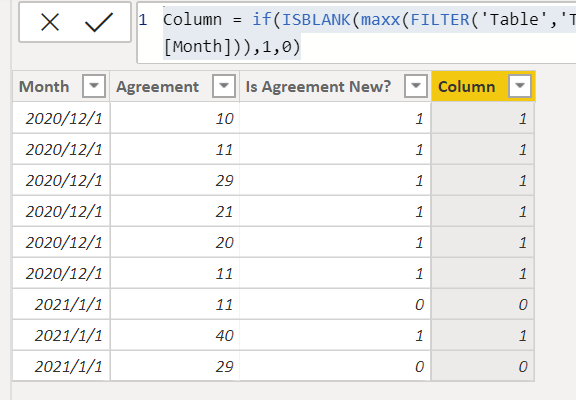This screenshot has width=576, height=400.
Task: Click Month cell in Agreement 20 row
Action: pyautogui.click(x=61, y=242)
